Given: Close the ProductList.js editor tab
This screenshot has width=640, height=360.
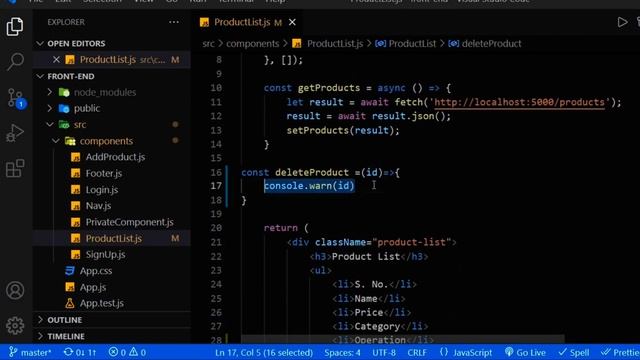Looking at the screenshot, I should (292, 22).
